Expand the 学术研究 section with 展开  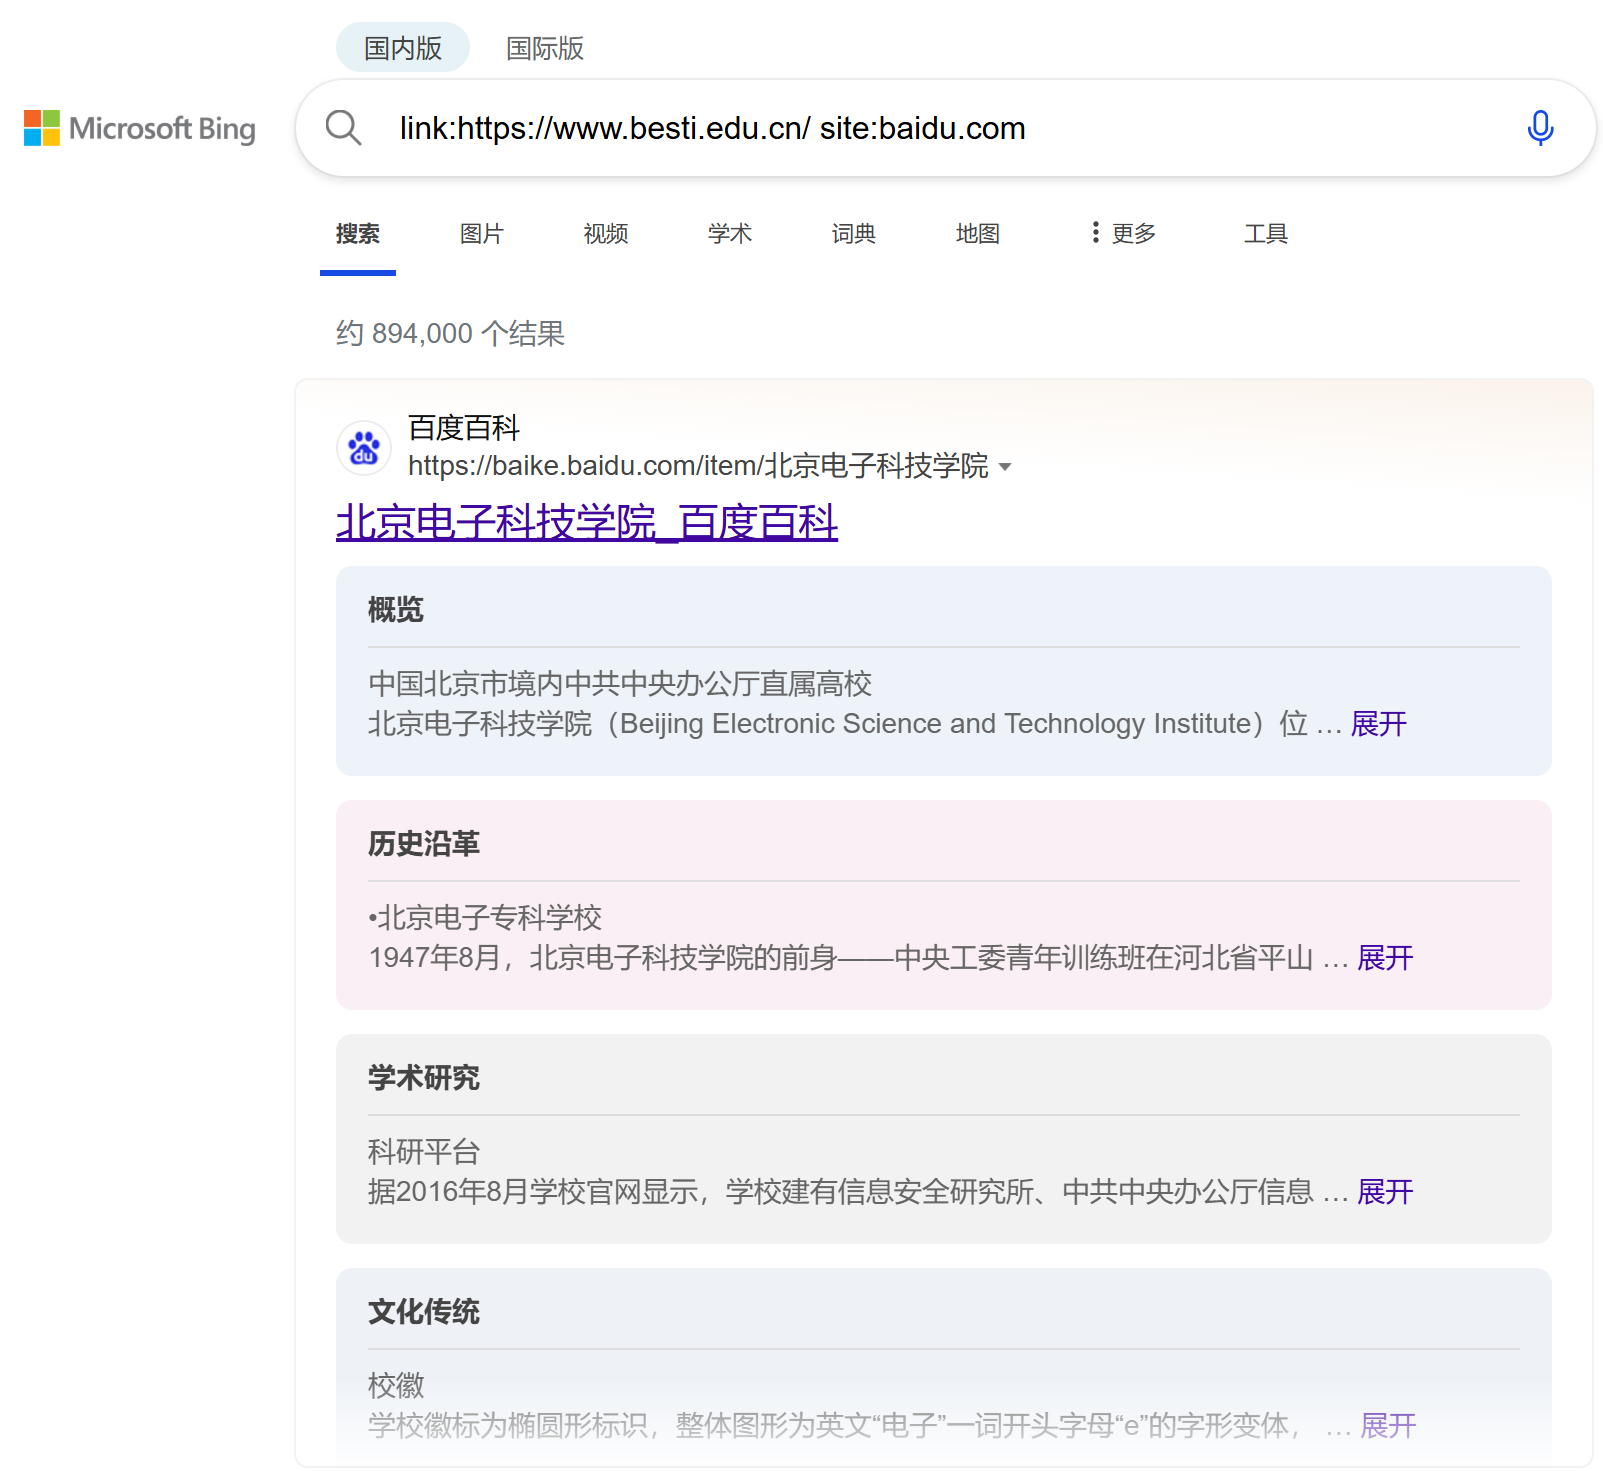pyautogui.click(x=1385, y=1191)
